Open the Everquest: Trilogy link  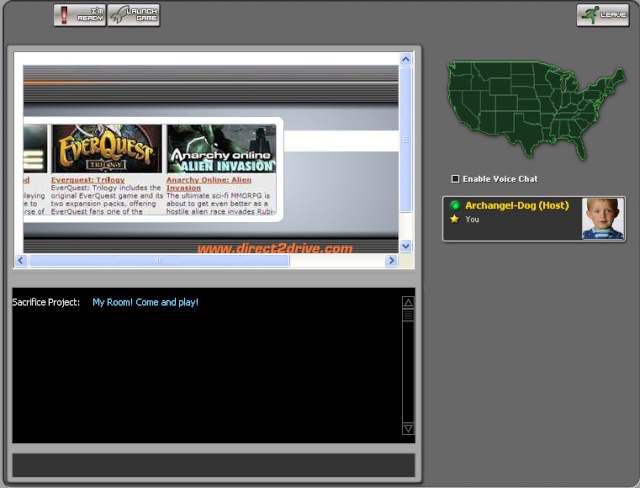(x=88, y=180)
